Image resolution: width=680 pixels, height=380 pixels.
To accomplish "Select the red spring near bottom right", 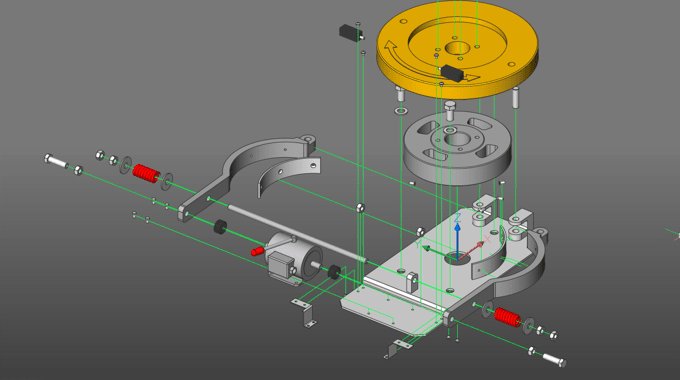I will (507, 317).
